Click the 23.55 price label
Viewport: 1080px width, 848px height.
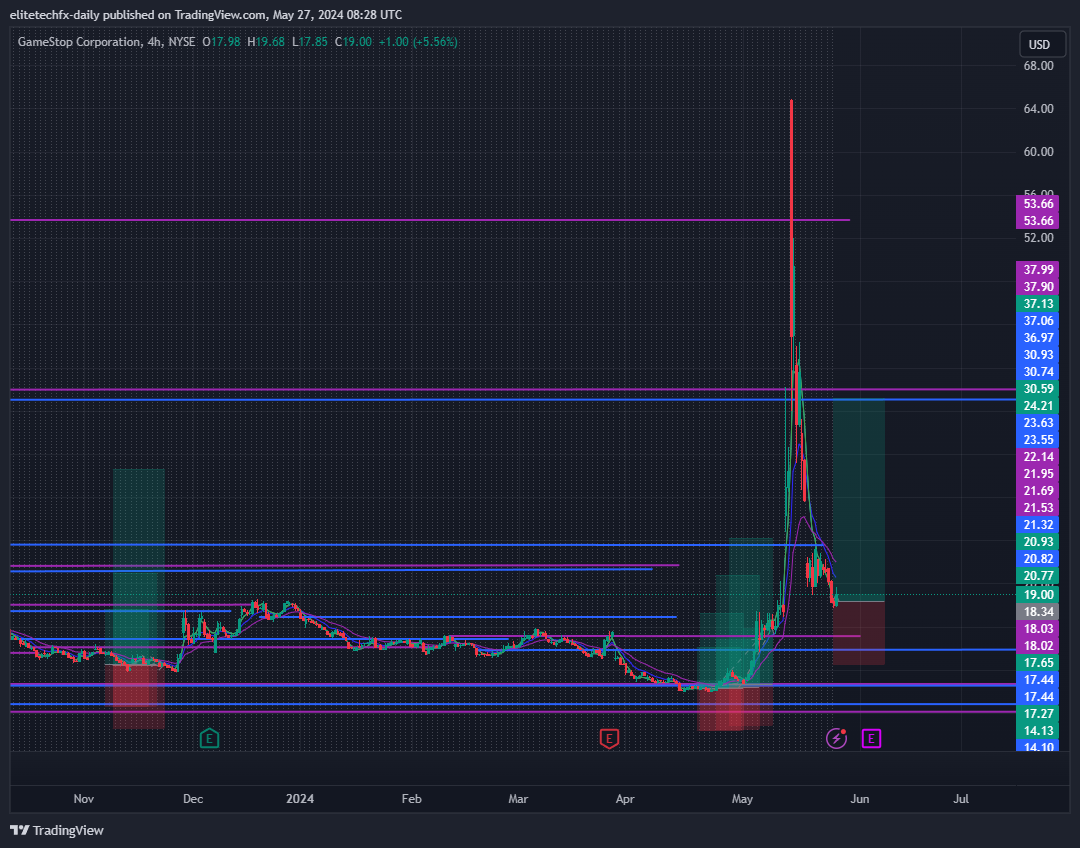point(1037,439)
